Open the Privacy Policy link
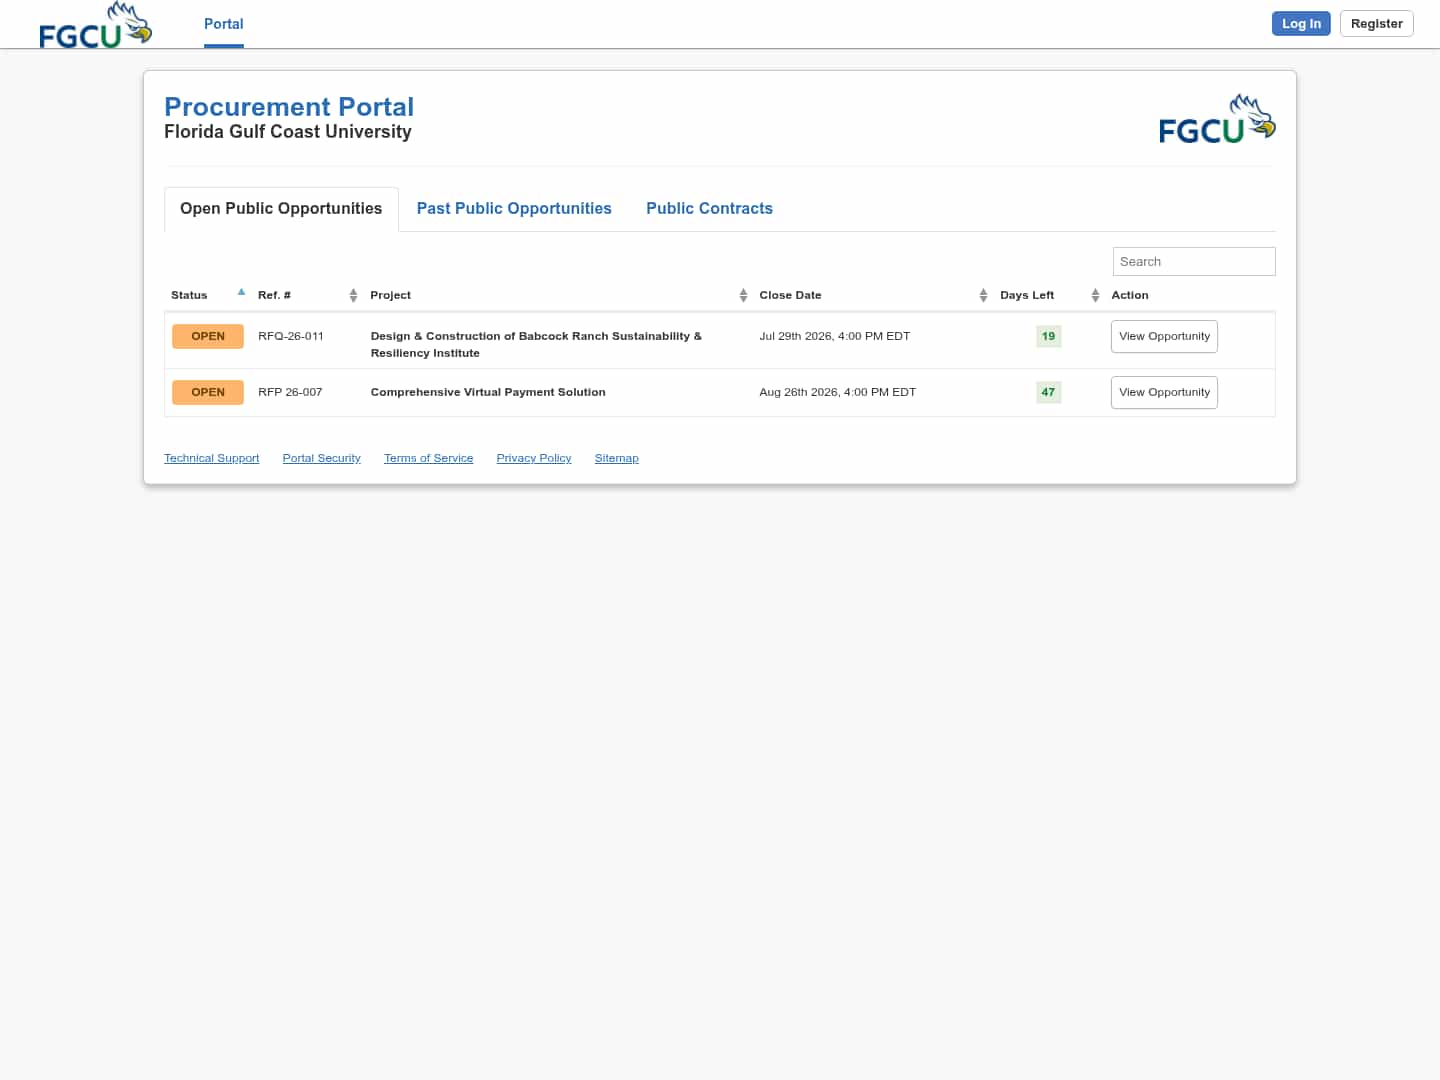The image size is (1440, 1080). click(x=533, y=458)
